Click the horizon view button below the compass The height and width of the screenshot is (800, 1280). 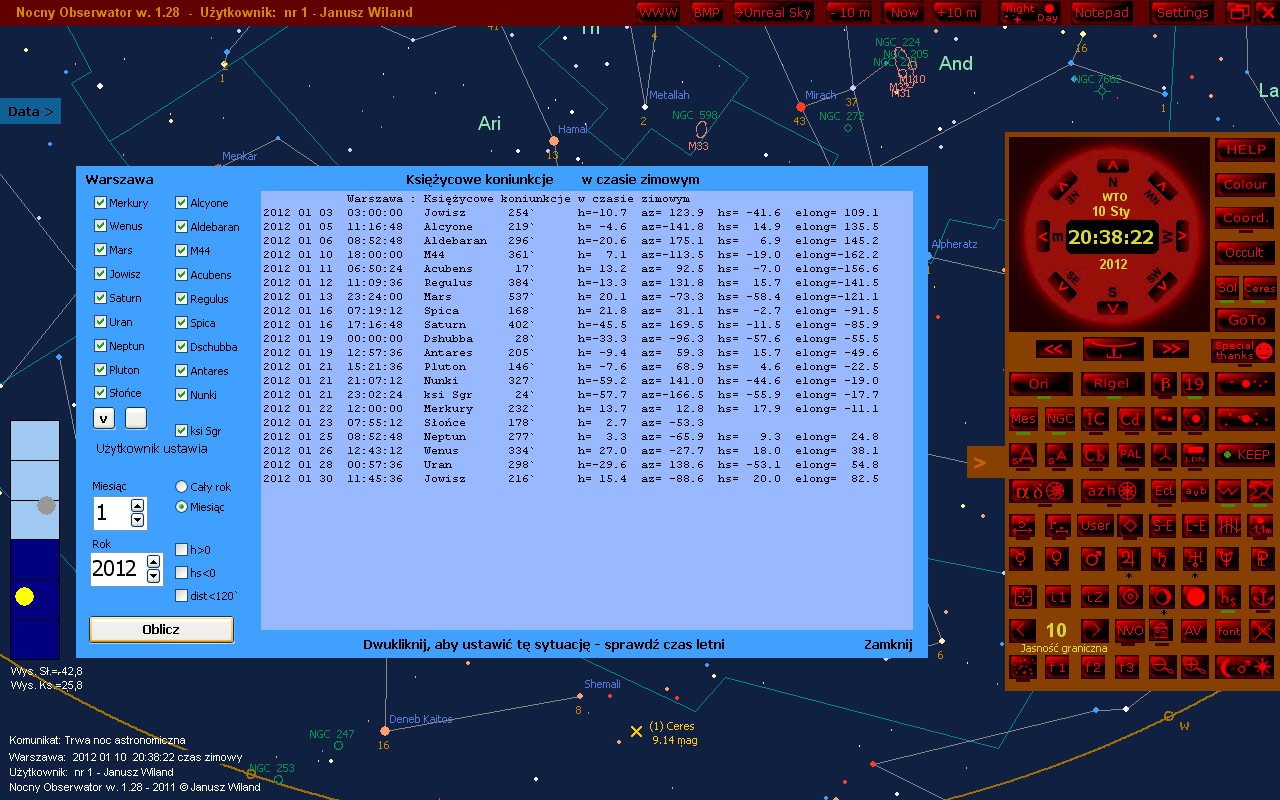coord(1112,349)
